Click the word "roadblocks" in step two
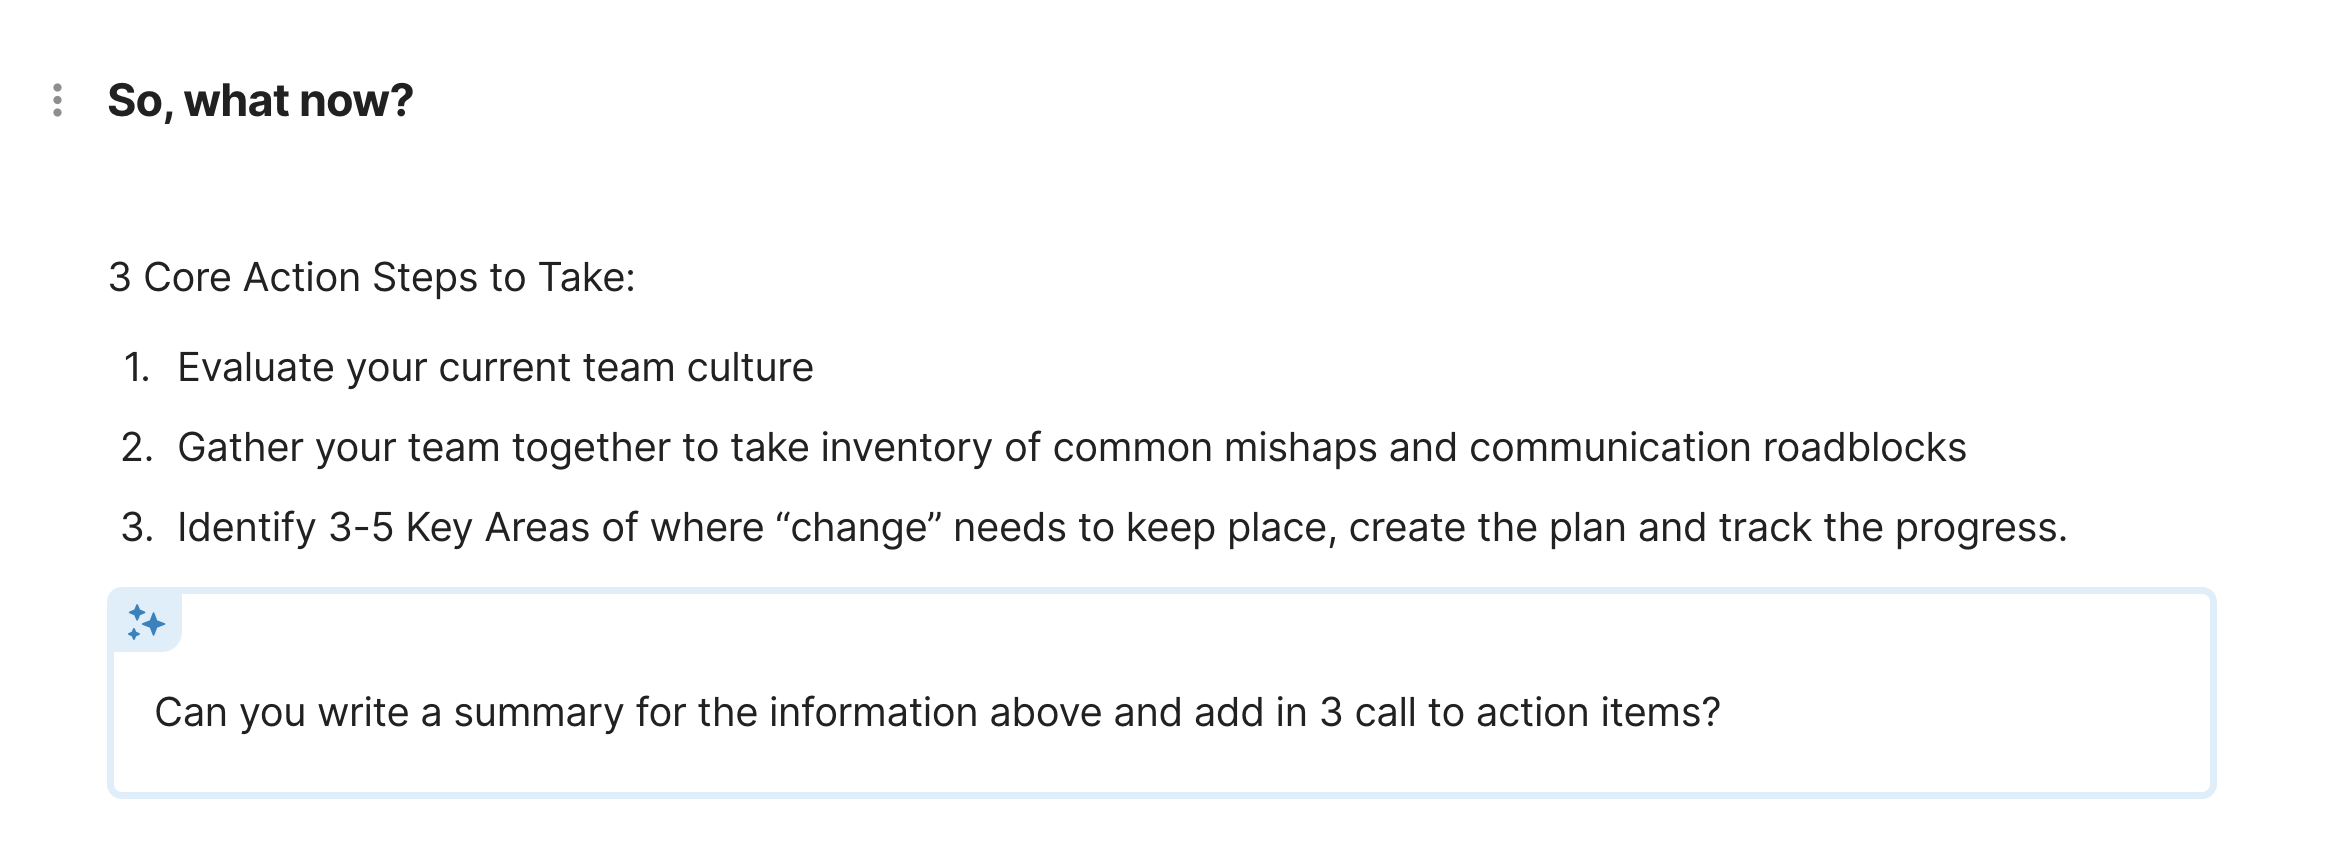 [x=1864, y=447]
